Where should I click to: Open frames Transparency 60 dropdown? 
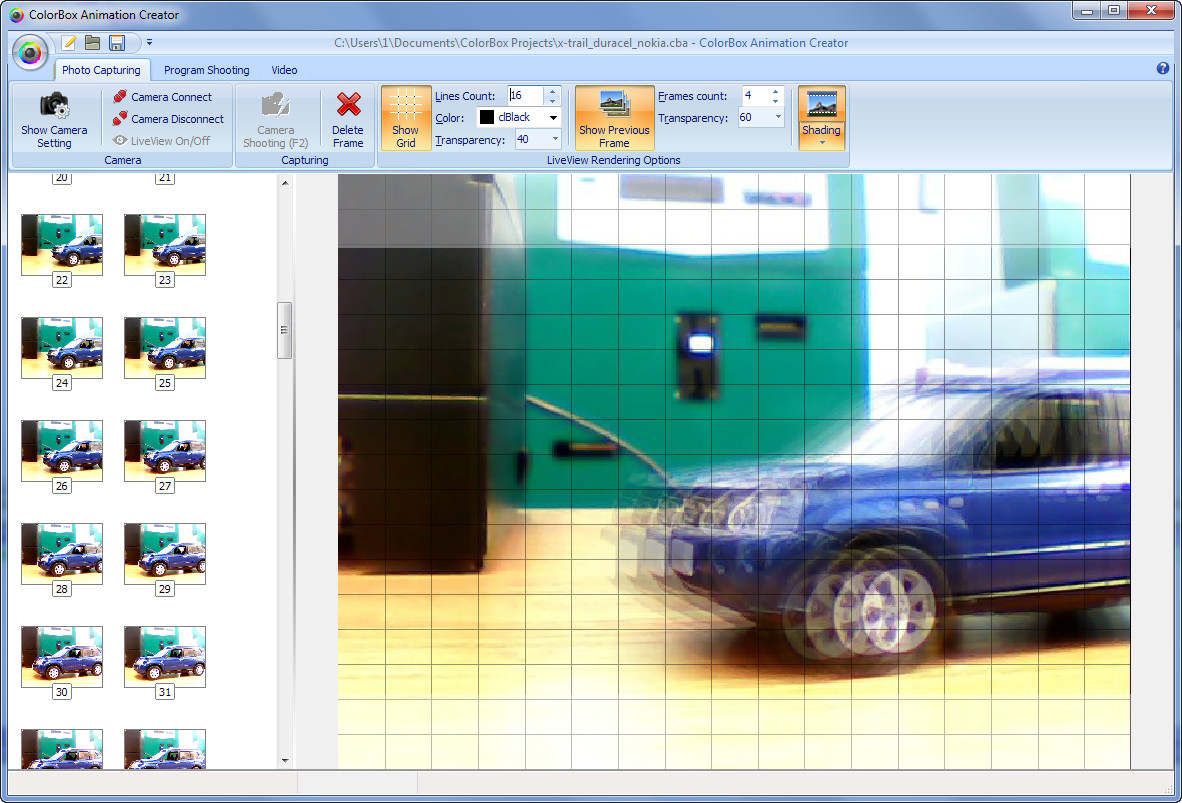coord(778,118)
